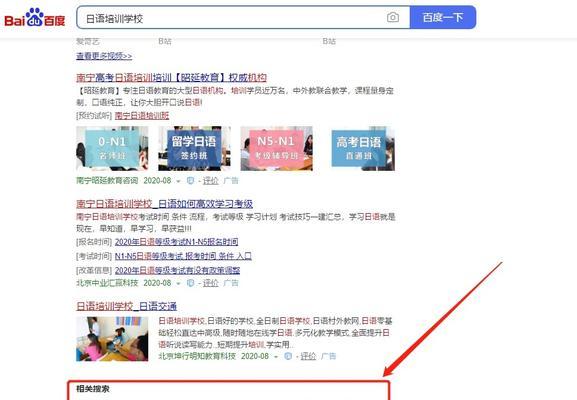
Task: Click 北京知行明知教育科技 source text
Action: [x=197, y=356]
